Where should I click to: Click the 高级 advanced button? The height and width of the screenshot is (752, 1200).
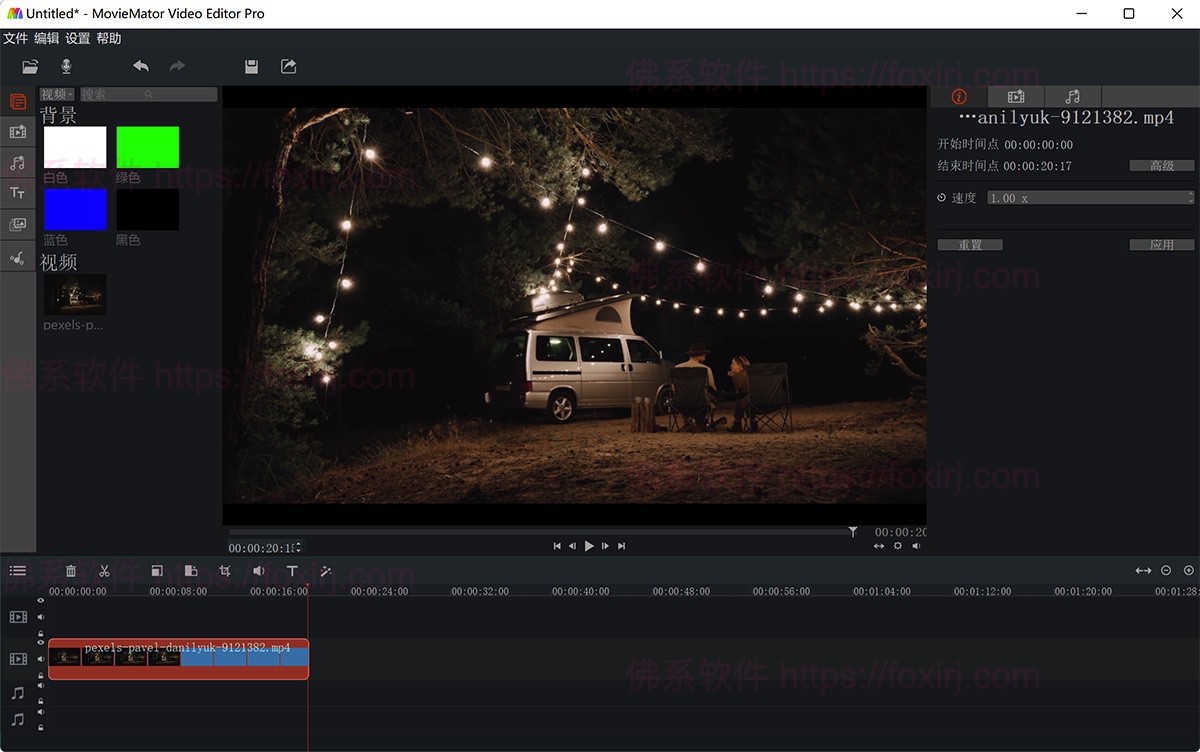click(1161, 166)
